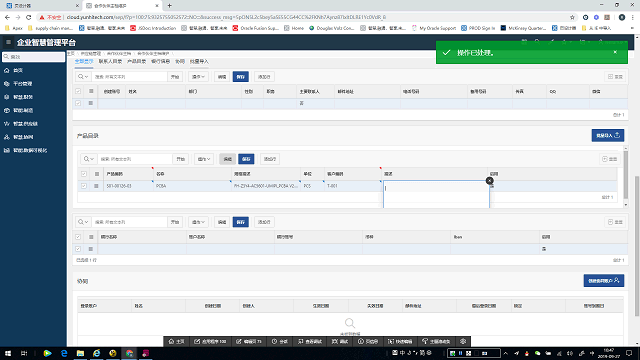Click 保存 save in contacts grid toolbar
Viewport: 640px width, 360px height.
click(x=241, y=77)
